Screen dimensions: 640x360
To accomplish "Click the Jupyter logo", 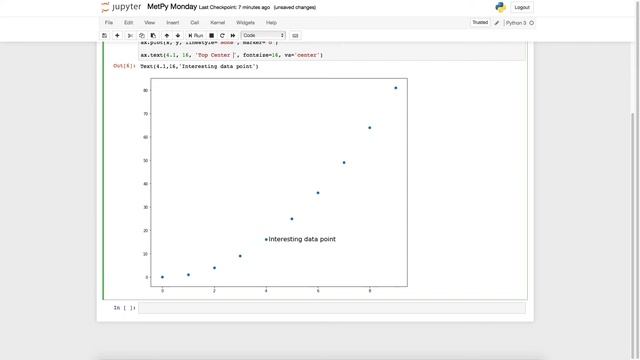I will [121, 7].
